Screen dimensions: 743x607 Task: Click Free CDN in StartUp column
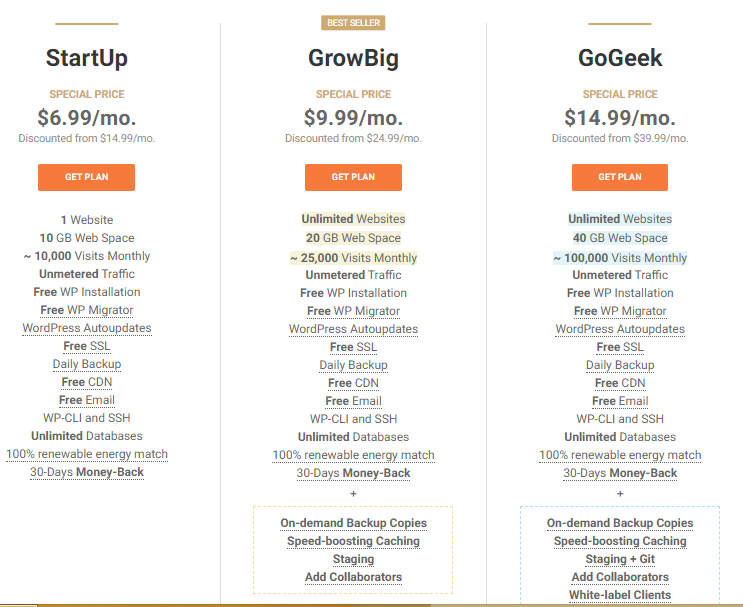tap(87, 382)
